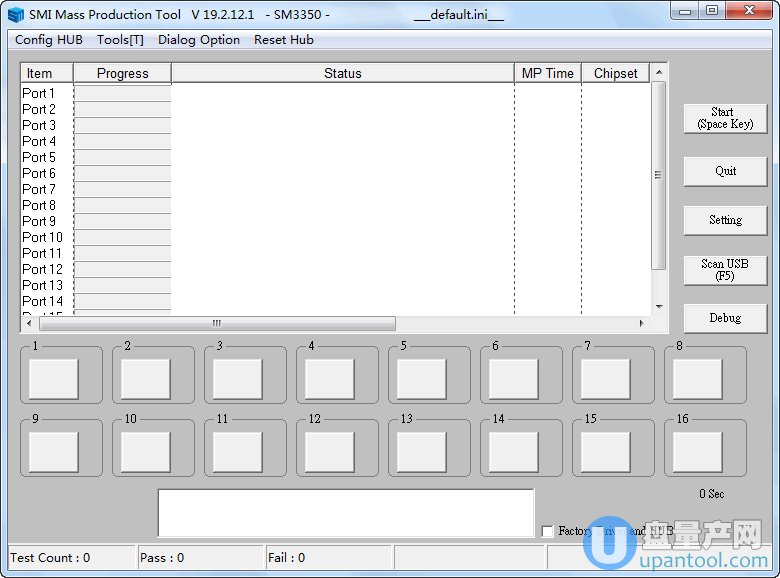Select port slot 6 box
This screenshot has height=578, width=780.
coord(514,379)
